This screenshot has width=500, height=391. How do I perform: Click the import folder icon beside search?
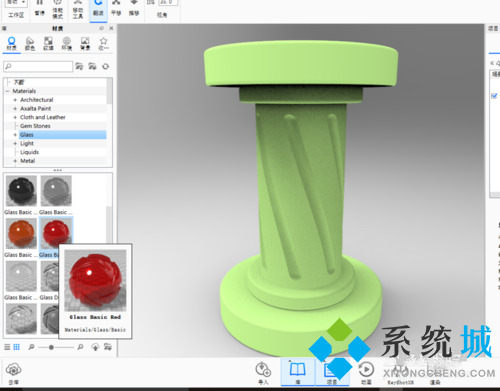92,66
